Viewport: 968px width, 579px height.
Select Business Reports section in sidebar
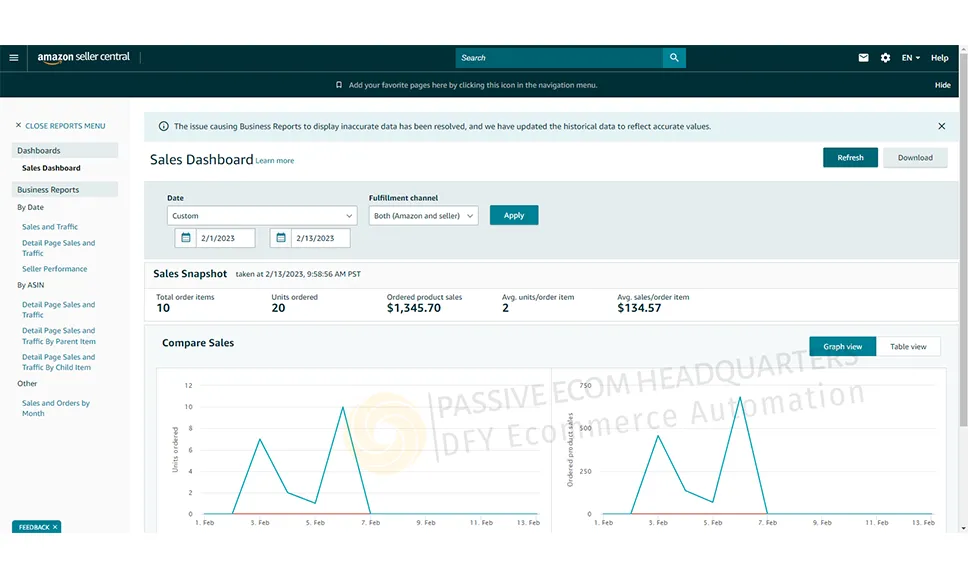tap(65, 190)
